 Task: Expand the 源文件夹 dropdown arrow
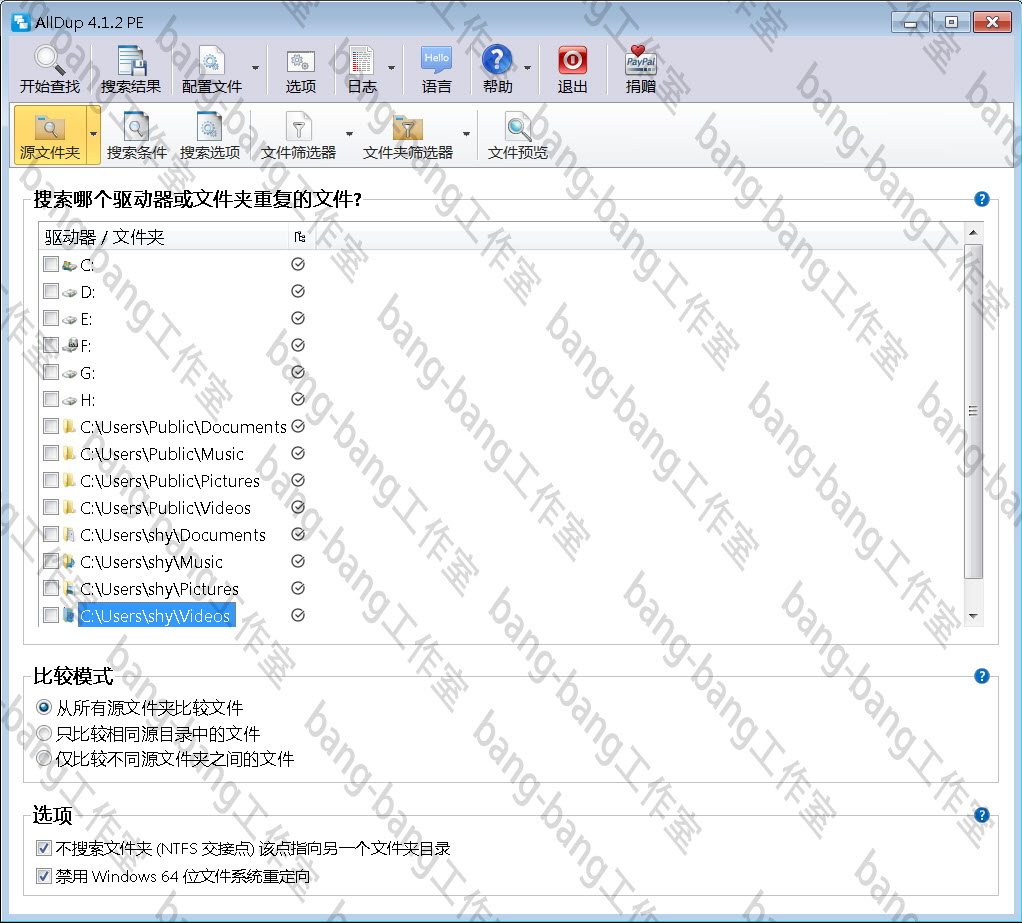94,134
